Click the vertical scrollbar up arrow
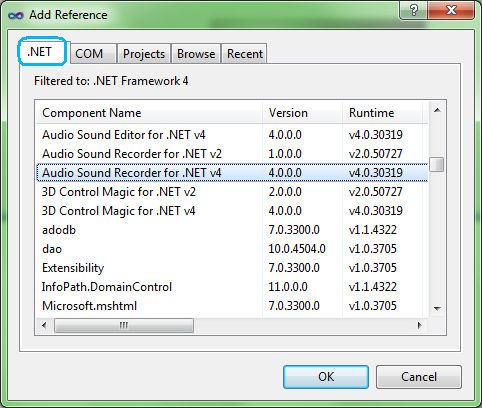This screenshot has height=408, width=482. pos(437,110)
